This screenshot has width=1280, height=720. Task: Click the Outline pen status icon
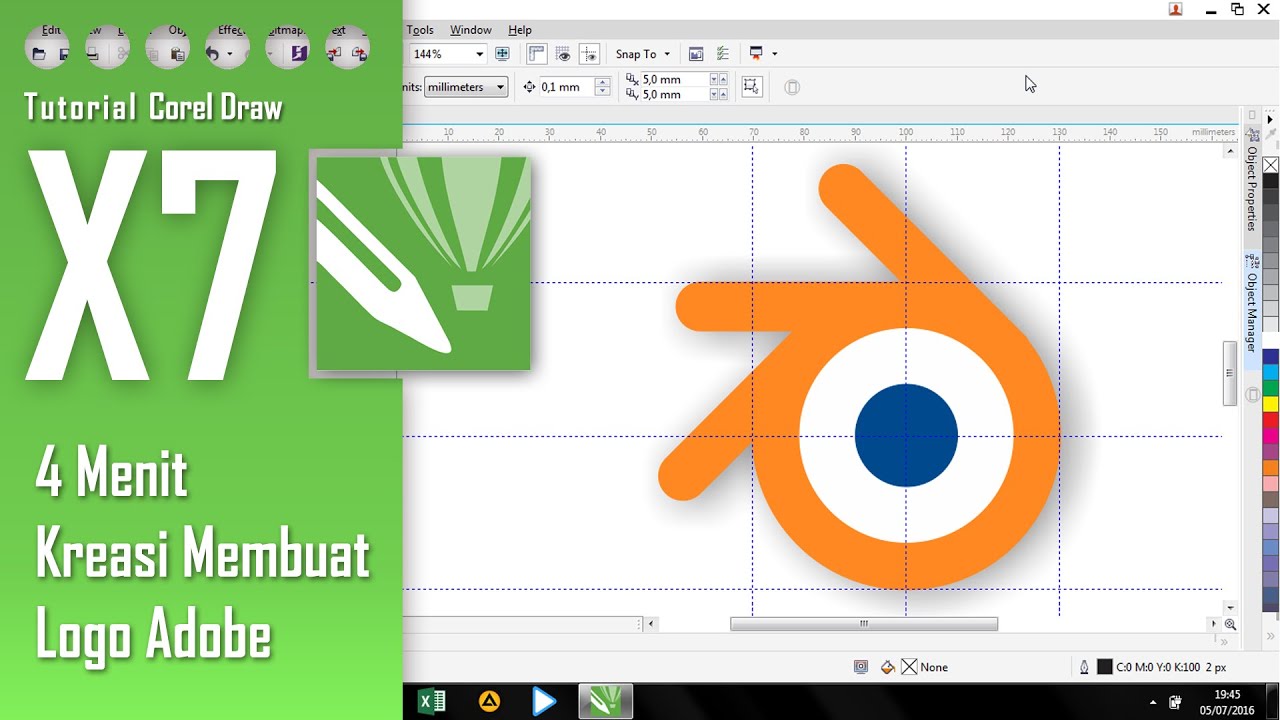click(x=1084, y=667)
